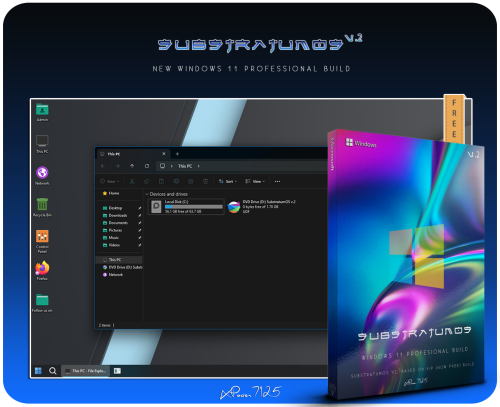
Task: Open the See more ellipsis menu
Action: 277,181
